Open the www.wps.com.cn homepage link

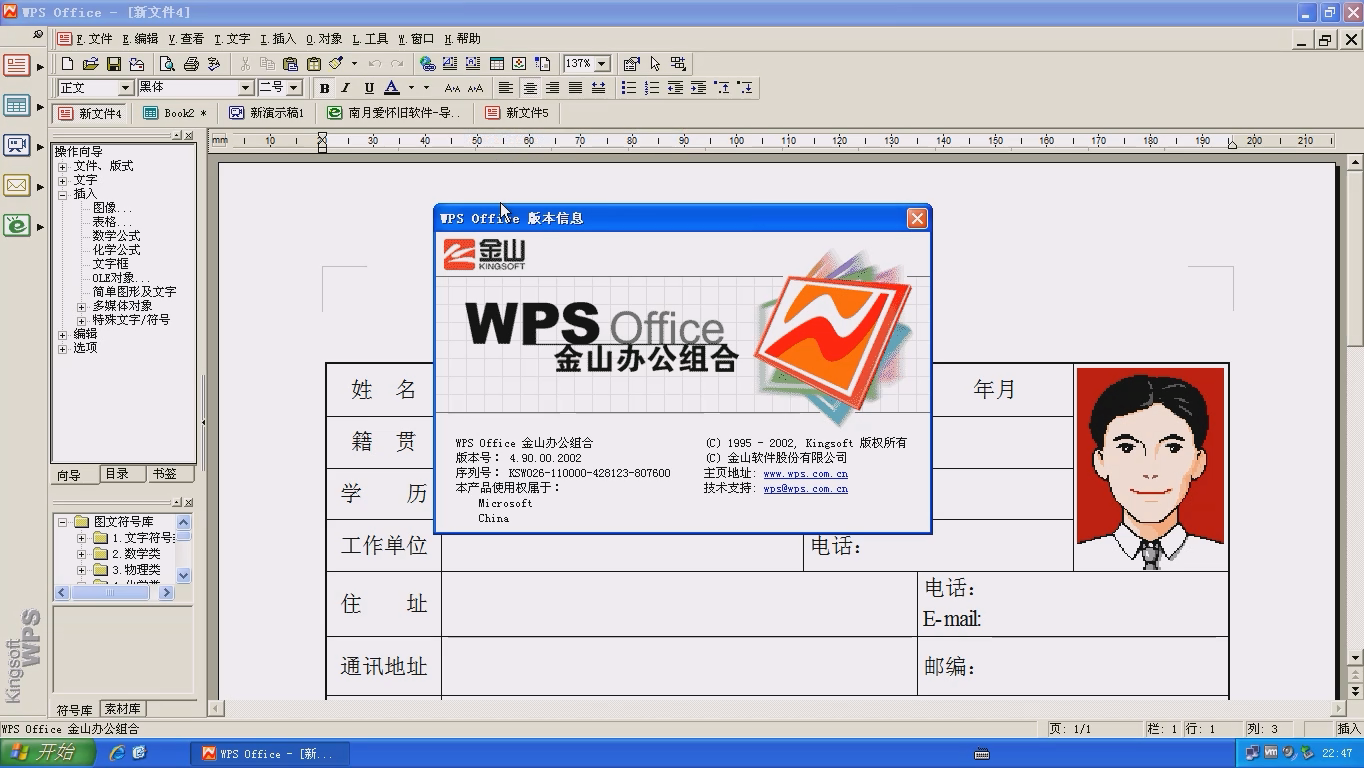(x=805, y=474)
